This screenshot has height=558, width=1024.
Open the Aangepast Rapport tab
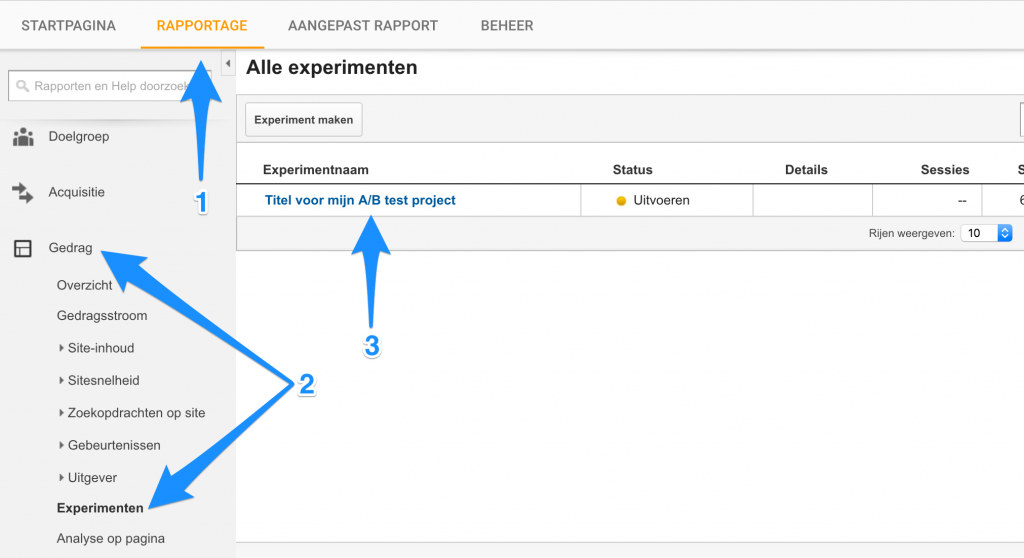click(x=362, y=26)
